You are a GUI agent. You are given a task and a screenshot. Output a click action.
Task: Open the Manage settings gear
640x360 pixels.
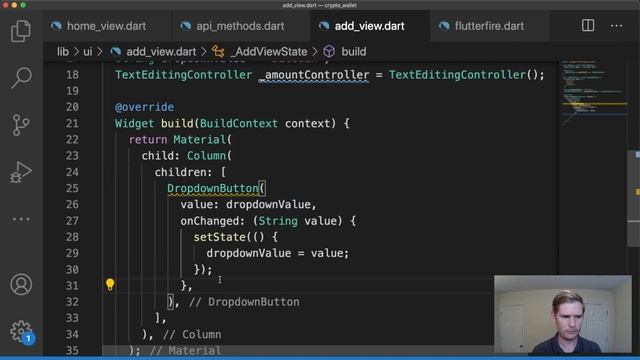(21, 331)
